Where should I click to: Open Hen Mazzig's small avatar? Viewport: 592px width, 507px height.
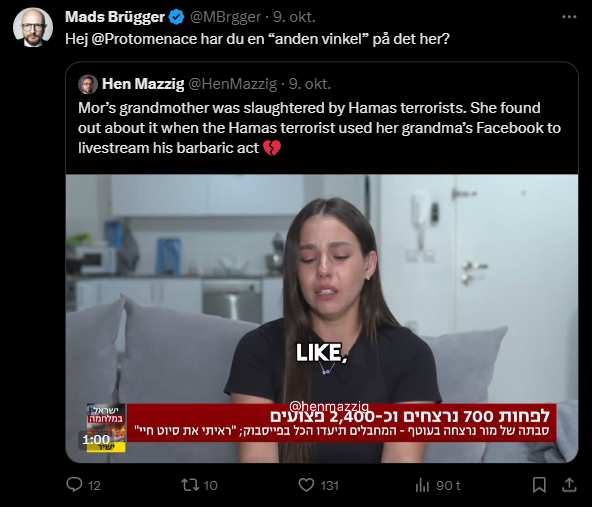pos(88,84)
